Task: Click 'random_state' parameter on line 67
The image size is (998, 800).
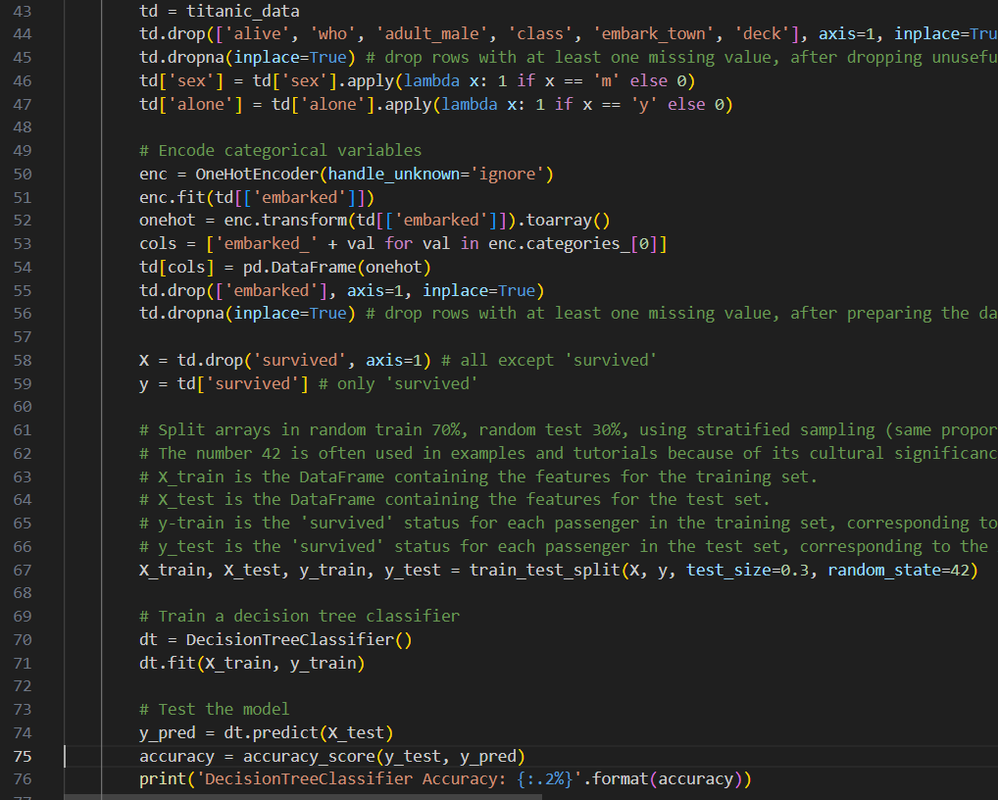Action: (884, 570)
